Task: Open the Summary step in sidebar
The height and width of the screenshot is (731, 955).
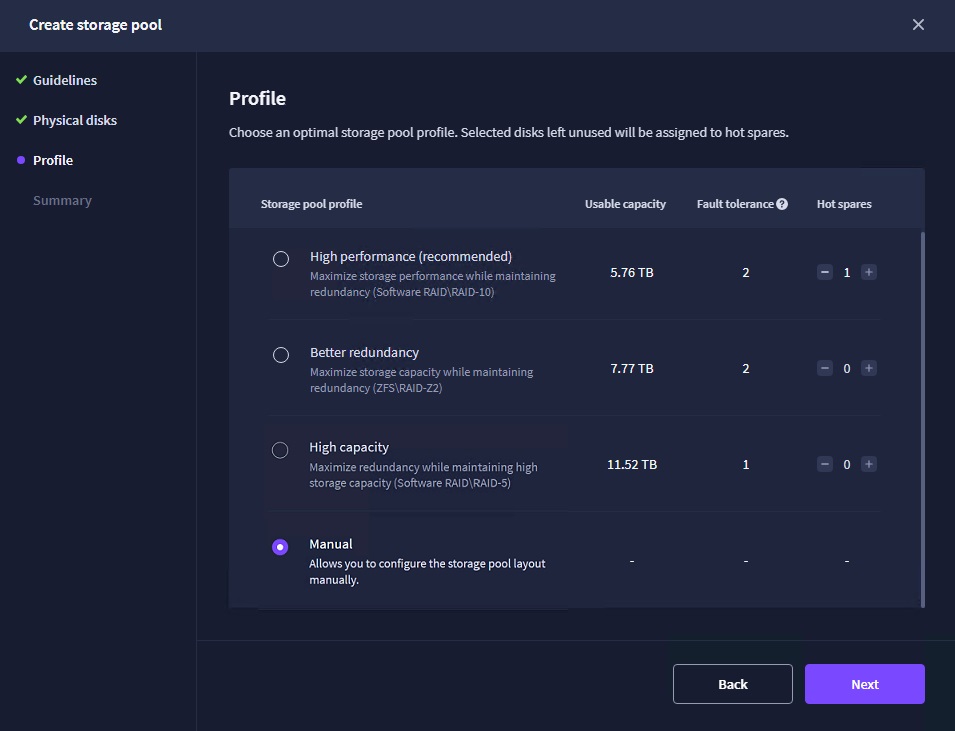Action: 62,200
